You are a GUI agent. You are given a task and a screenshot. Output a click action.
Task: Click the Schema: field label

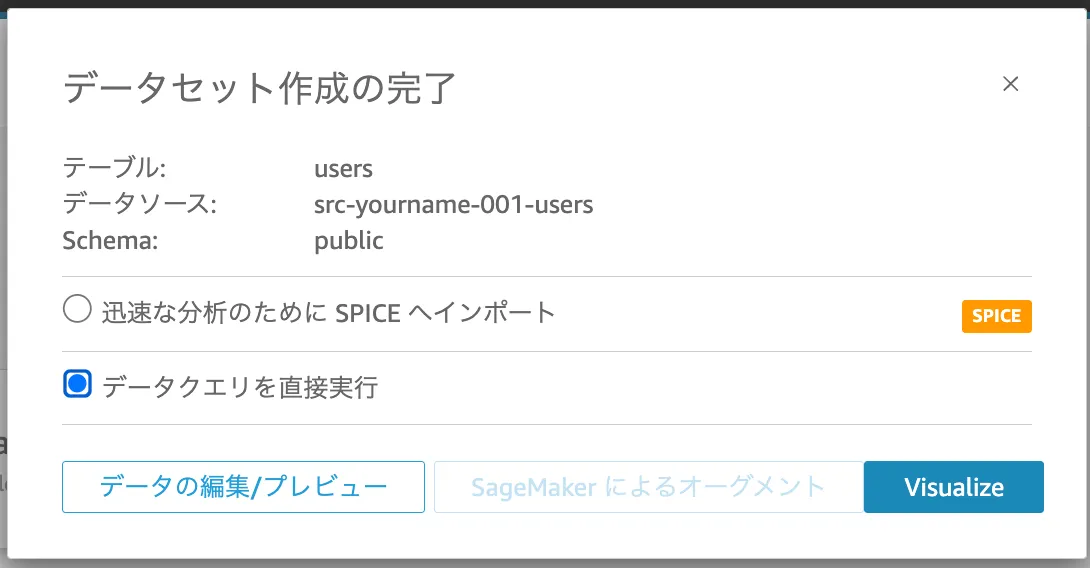click(x=111, y=241)
